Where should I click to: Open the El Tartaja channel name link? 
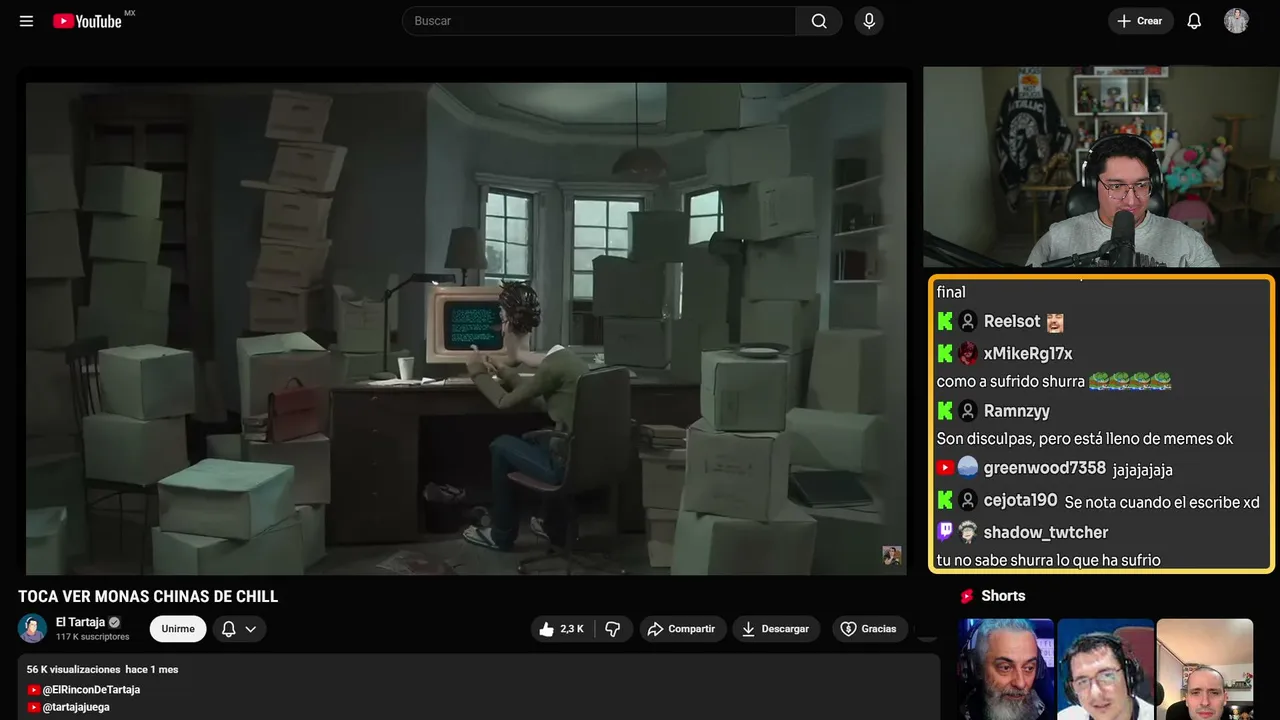pos(80,622)
